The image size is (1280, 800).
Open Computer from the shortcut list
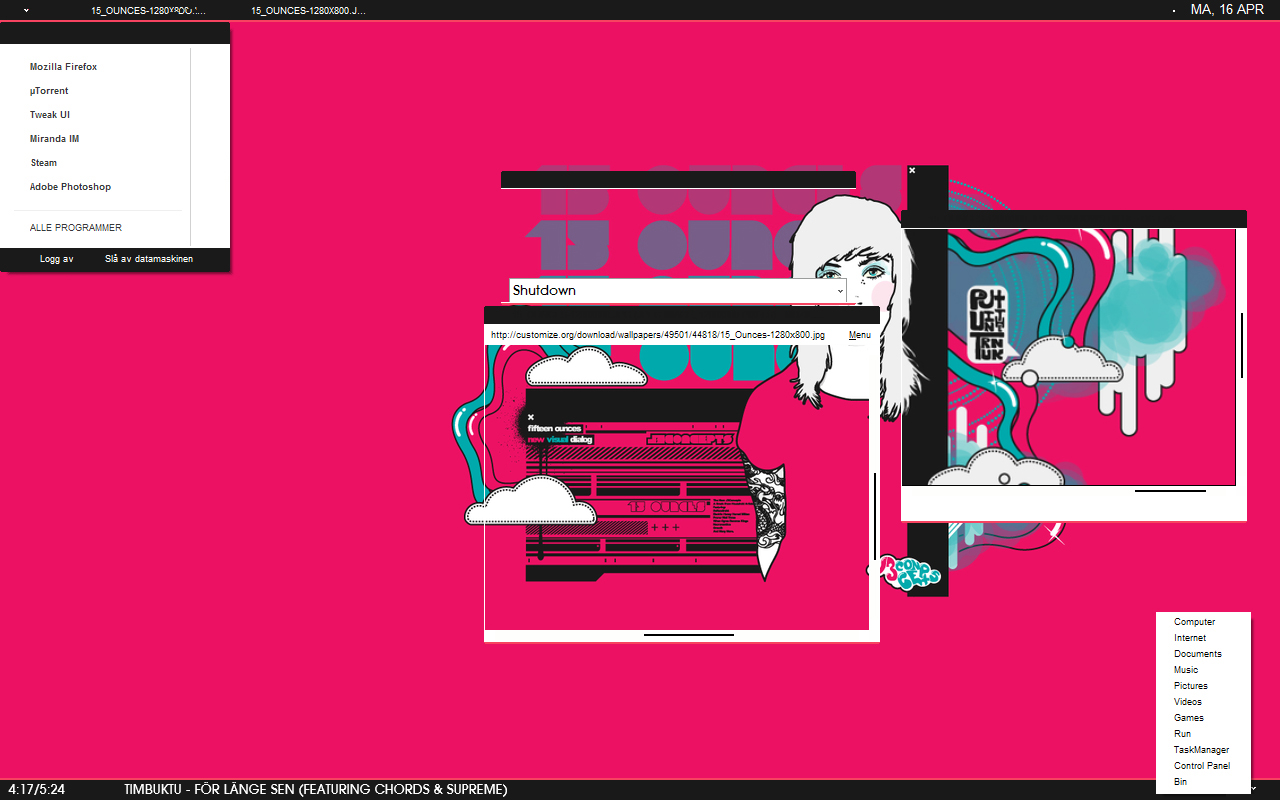[x=1194, y=622]
